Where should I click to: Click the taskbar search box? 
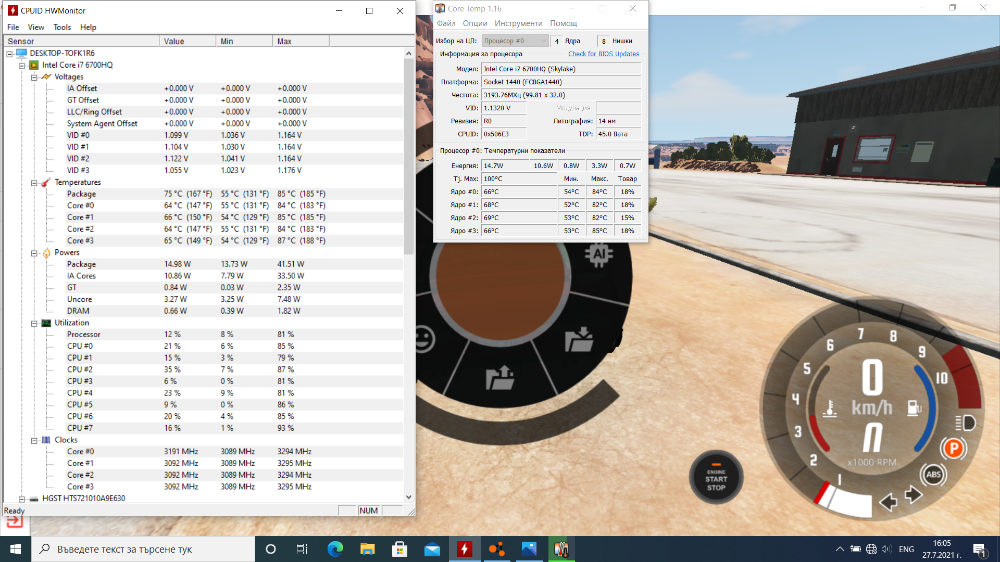coord(143,549)
